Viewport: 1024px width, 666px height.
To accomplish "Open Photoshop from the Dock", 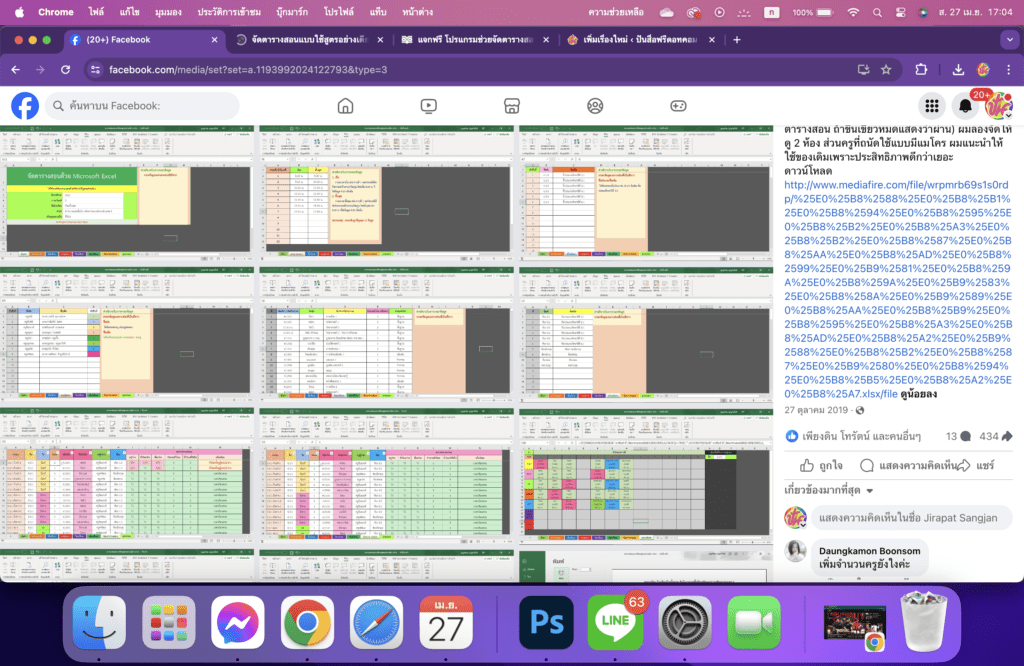I will pos(546,622).
